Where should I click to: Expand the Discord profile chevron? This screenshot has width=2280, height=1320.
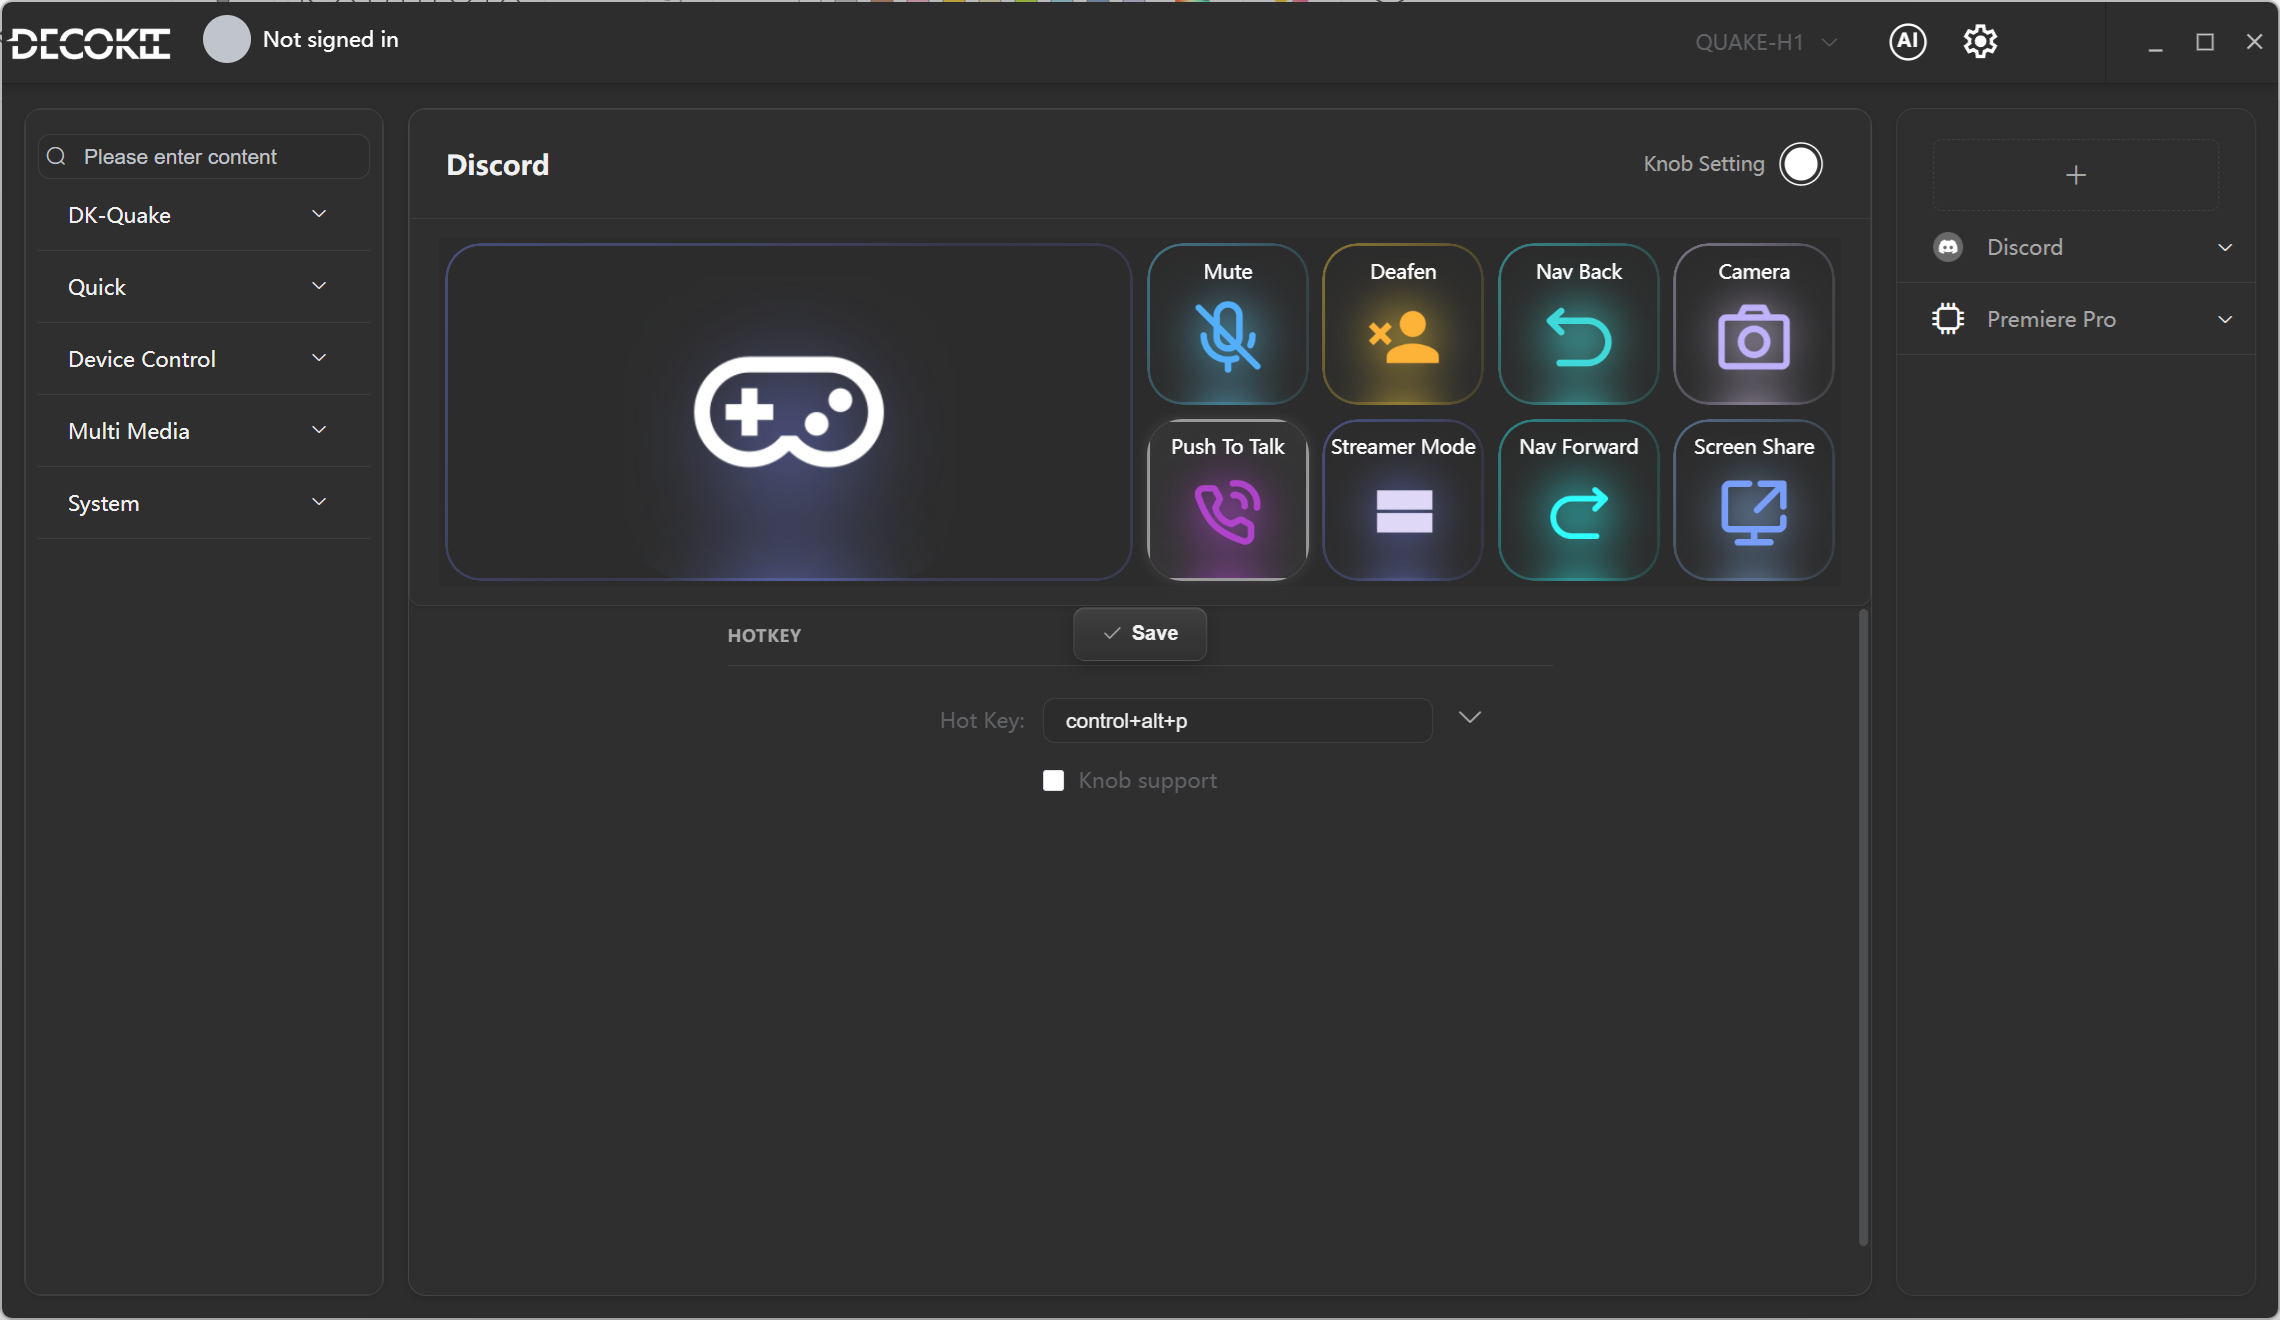tap(2225, 247)
